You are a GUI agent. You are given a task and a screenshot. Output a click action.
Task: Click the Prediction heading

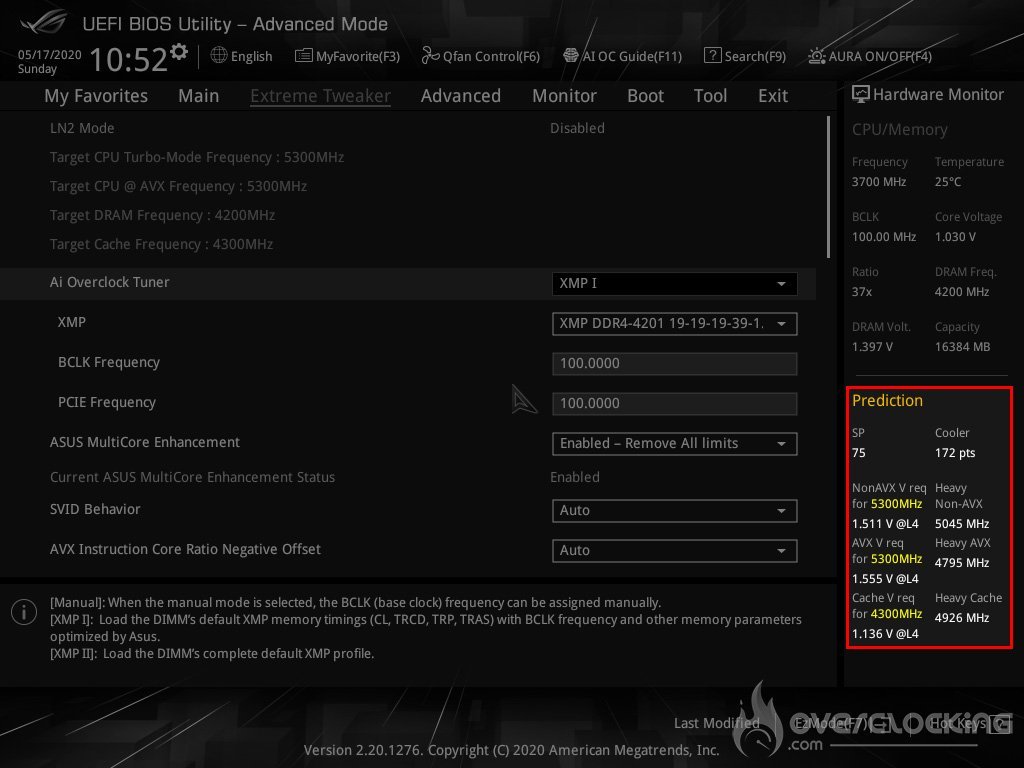point(887,400)
